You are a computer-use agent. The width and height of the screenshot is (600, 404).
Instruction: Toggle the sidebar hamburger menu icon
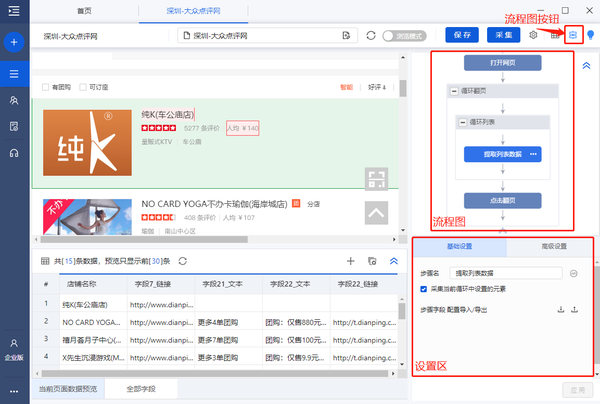14,11
